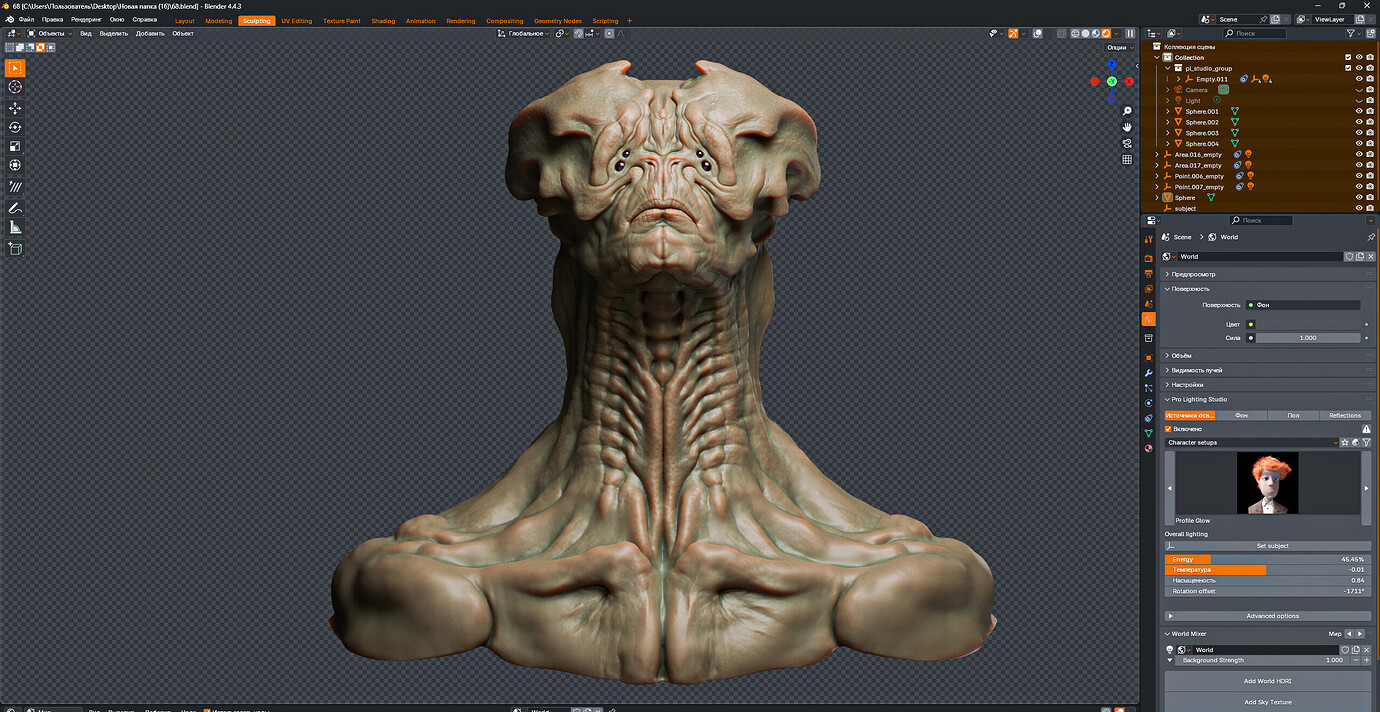Uncheck the pl_studio_group collection checkbox
1380x712 pixels.
point(1348,68)
